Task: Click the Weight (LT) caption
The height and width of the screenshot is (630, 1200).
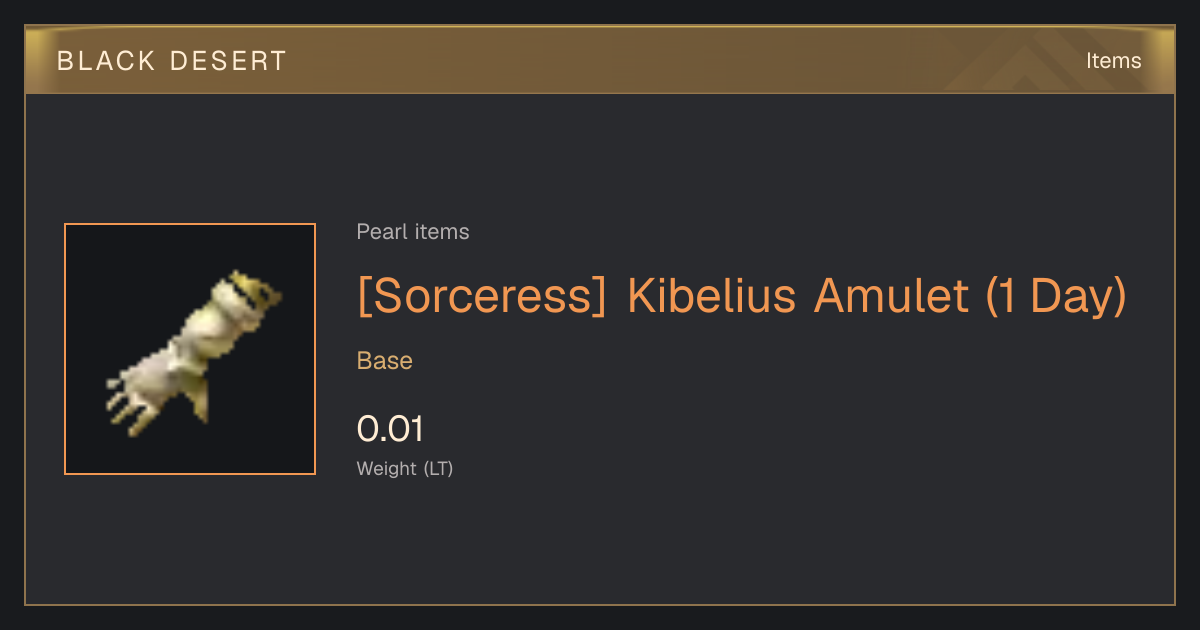Action: click(x=405, y=468)
